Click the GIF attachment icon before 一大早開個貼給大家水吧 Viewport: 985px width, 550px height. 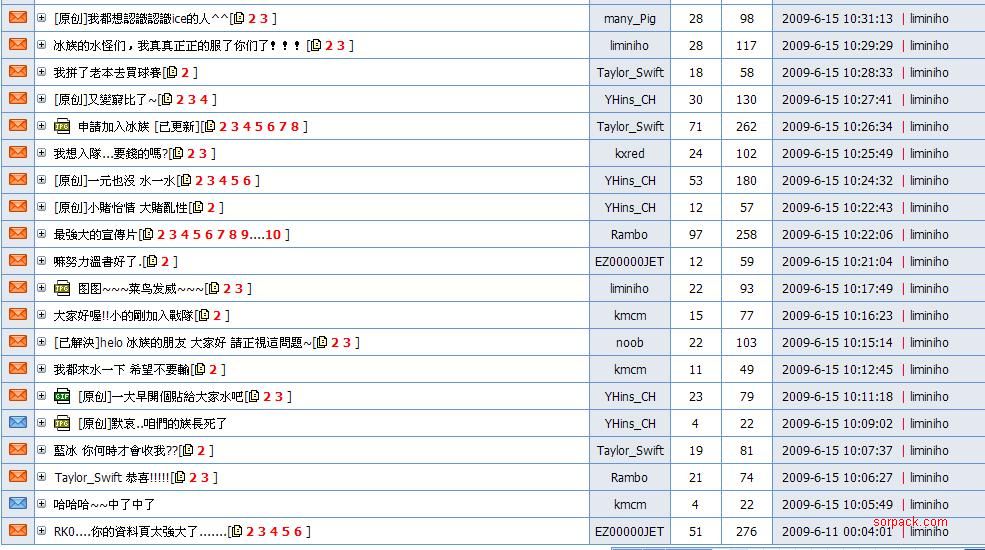[x=62, y=396]
